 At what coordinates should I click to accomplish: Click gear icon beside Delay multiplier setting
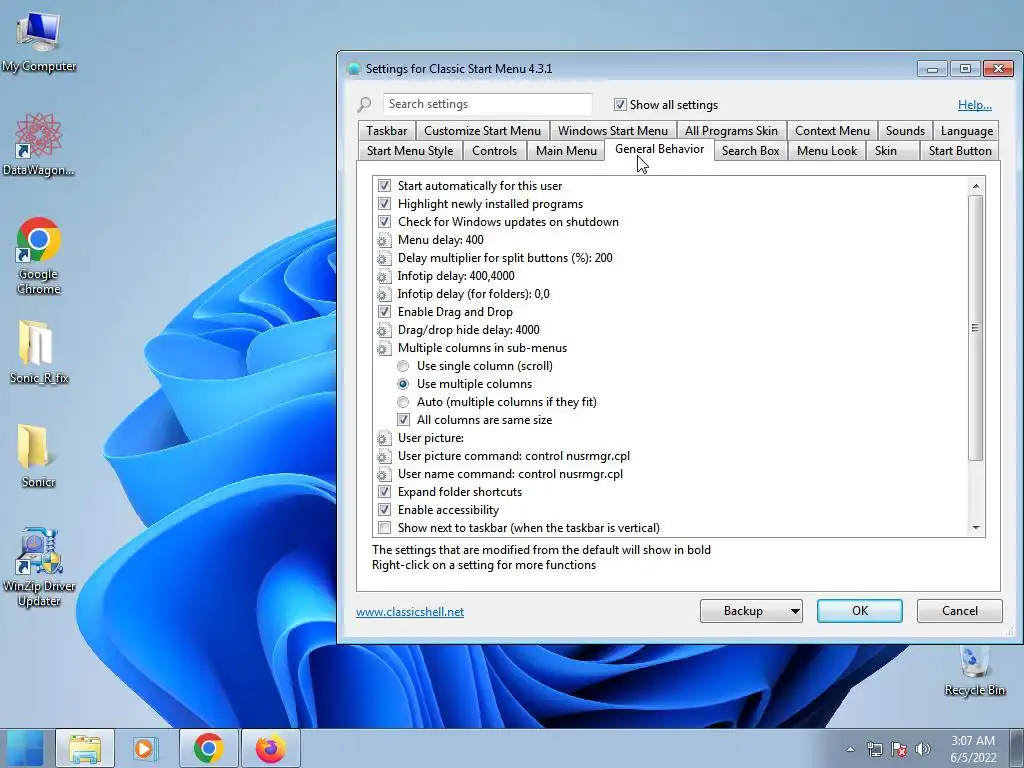(384, 258)
